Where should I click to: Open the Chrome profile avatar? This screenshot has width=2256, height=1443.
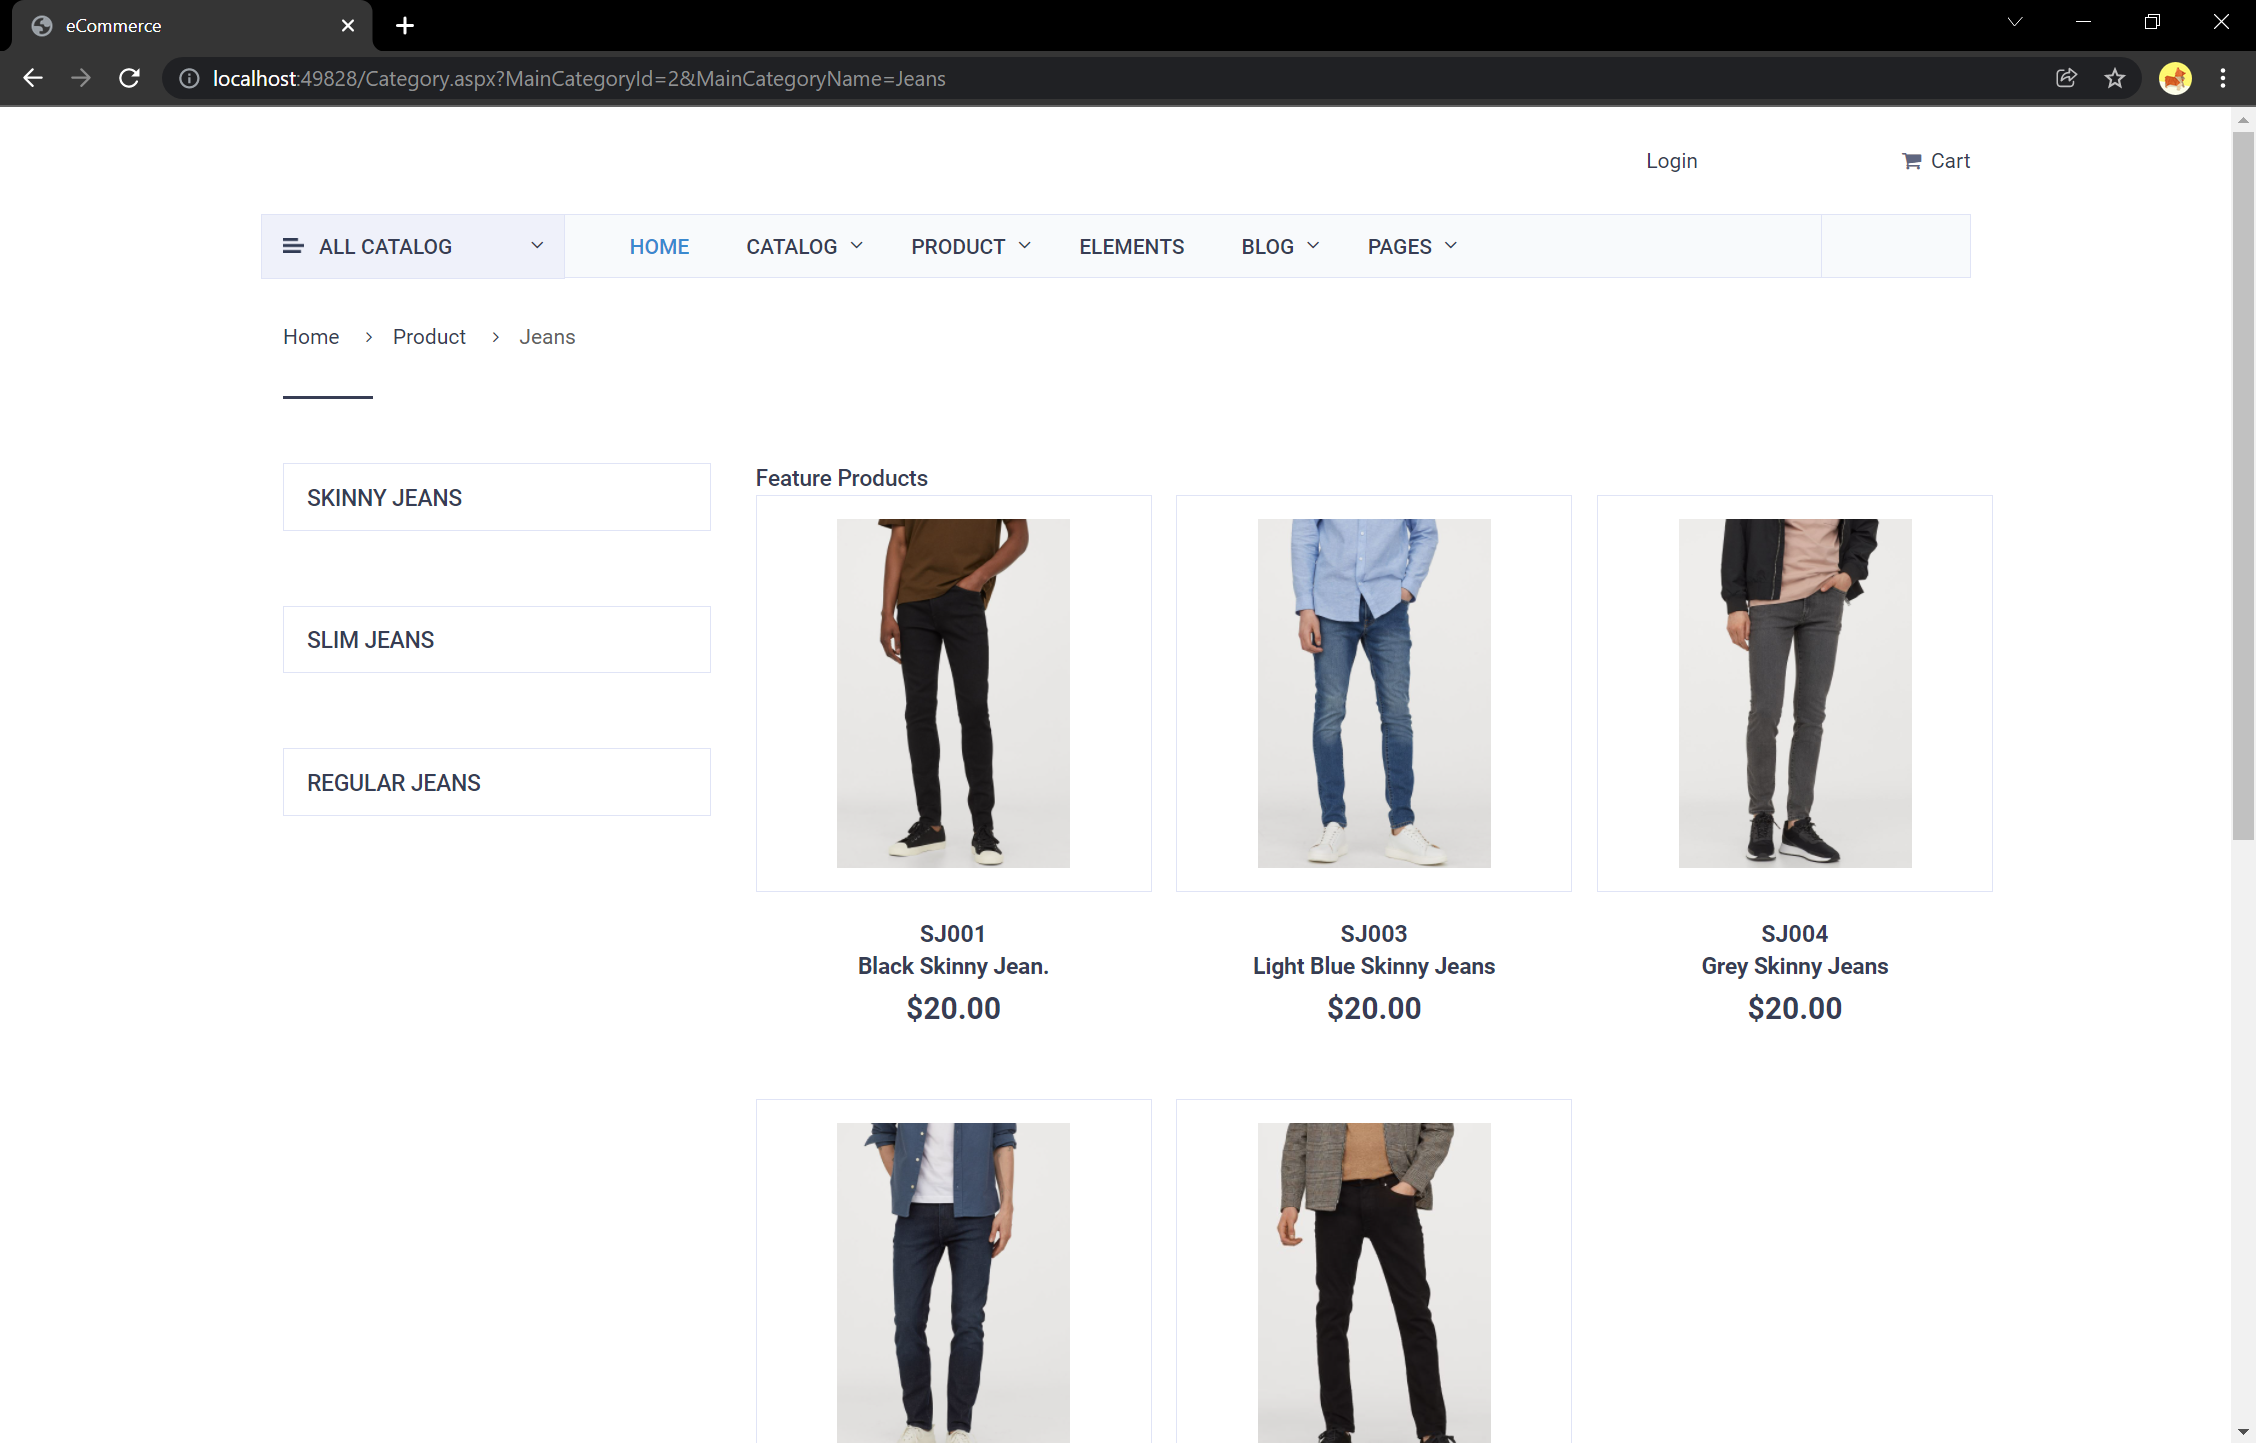point(2175,78)
